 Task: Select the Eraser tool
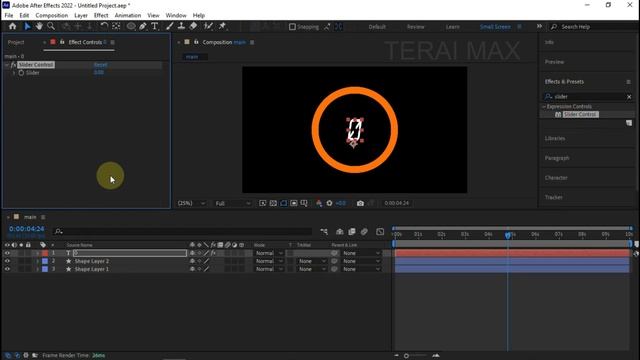pos(193,27)
